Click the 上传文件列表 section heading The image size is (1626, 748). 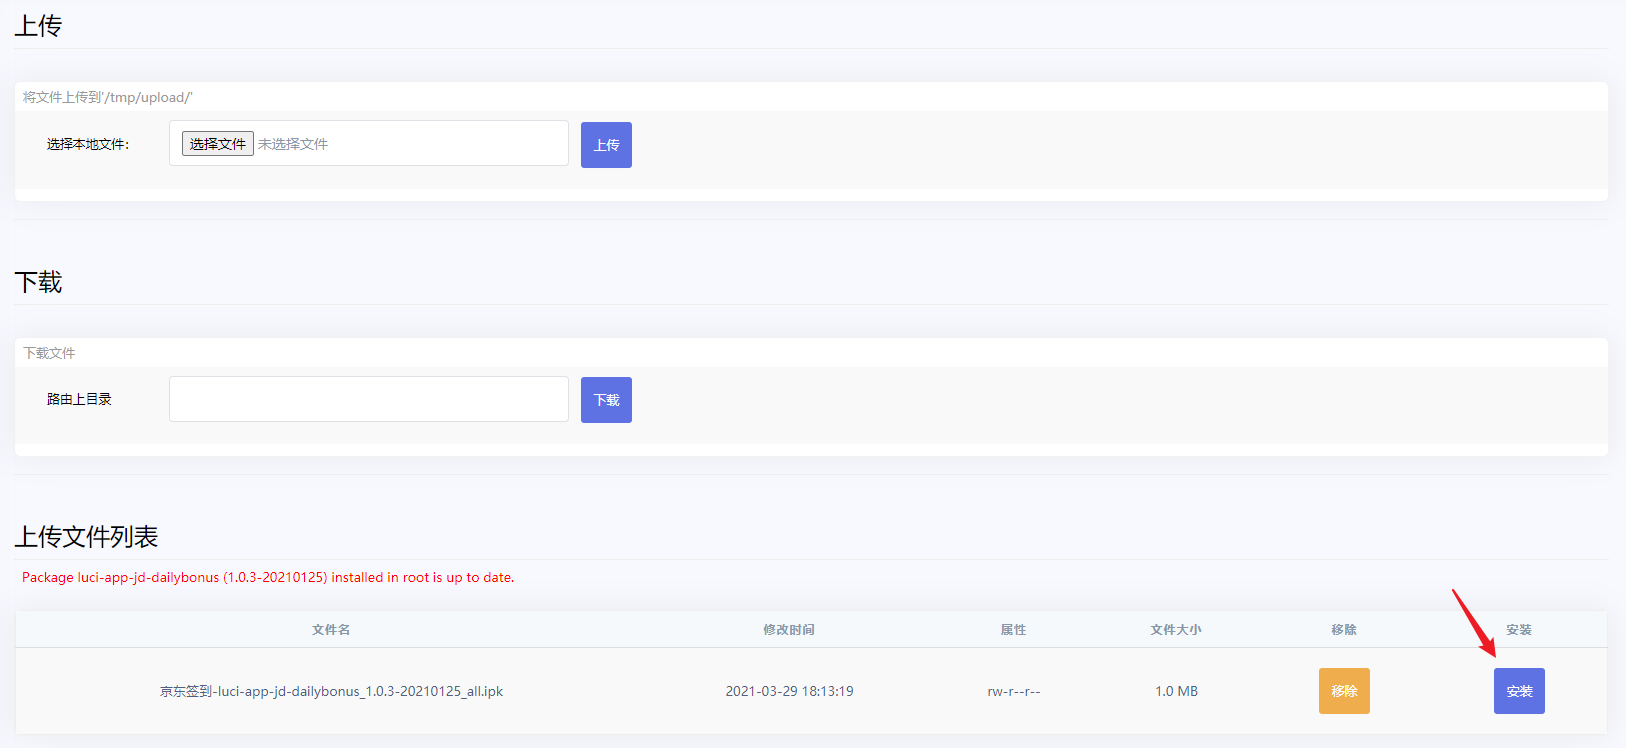[x=86, y=537]
